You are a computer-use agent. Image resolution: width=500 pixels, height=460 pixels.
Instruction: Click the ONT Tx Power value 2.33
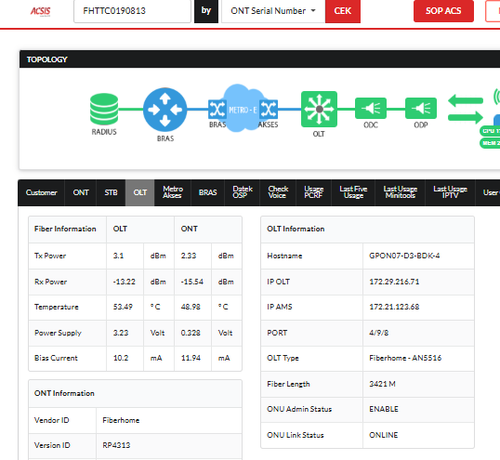click(x=189, y=256)
